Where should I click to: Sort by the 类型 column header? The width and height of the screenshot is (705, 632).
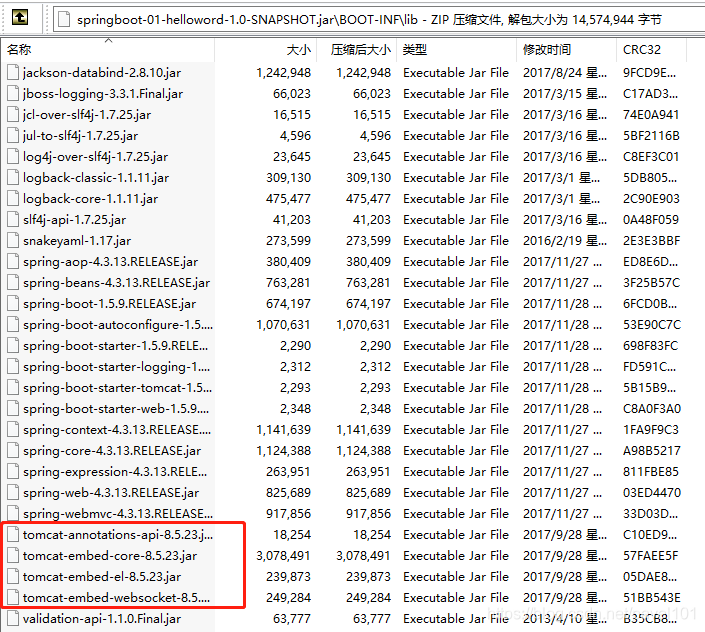pos(456,49)
